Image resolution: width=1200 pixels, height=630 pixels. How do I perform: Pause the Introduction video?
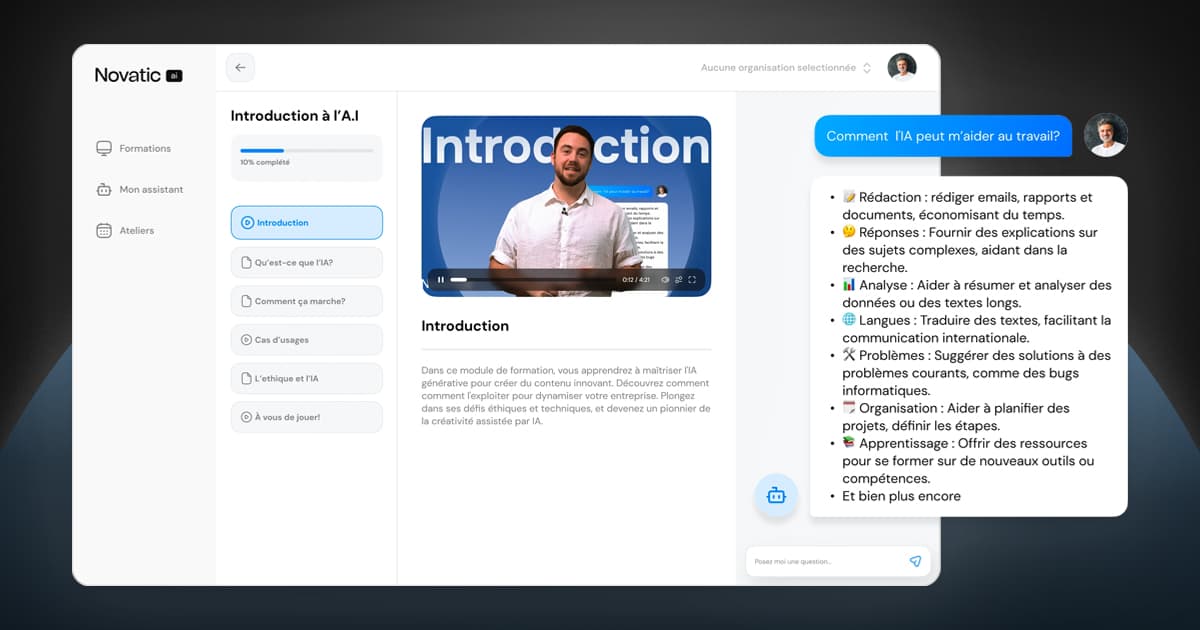[x=440, y=280]
